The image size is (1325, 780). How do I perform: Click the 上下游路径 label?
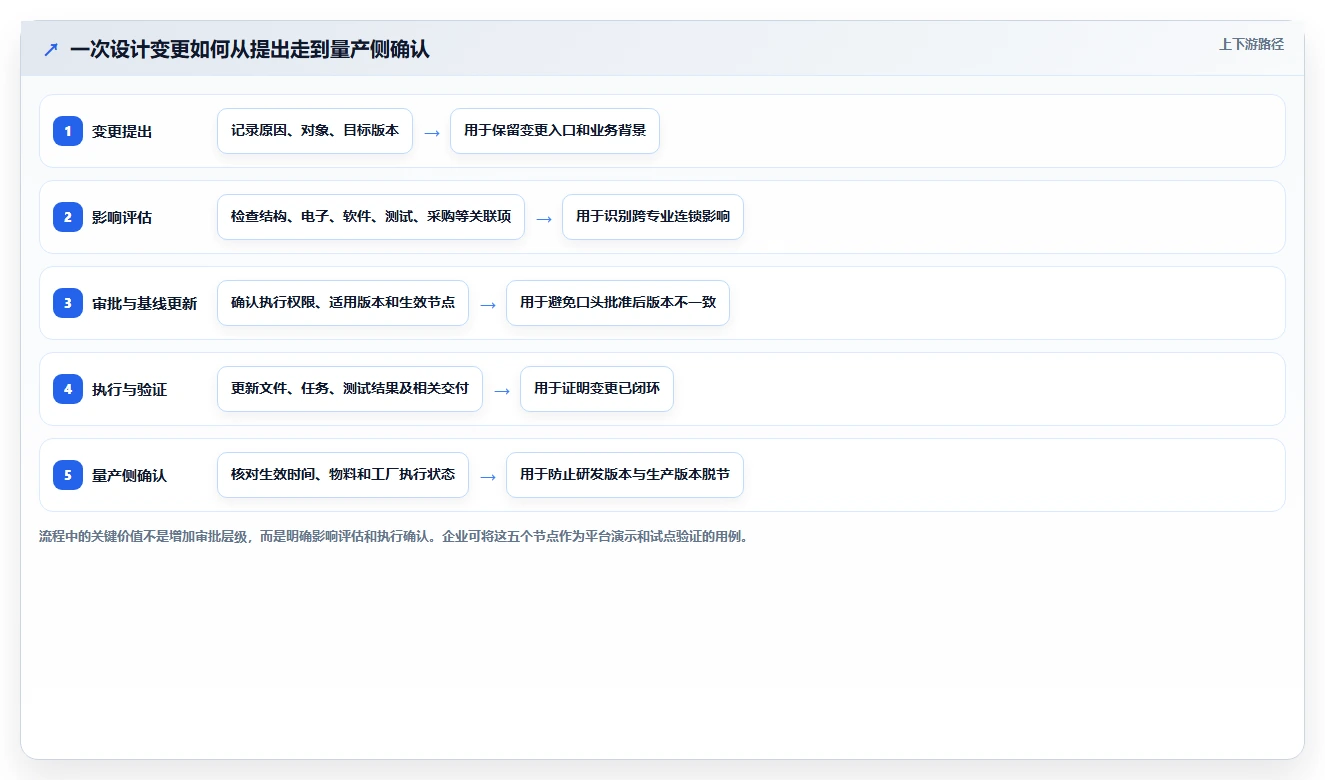[x=1251, y=44]
